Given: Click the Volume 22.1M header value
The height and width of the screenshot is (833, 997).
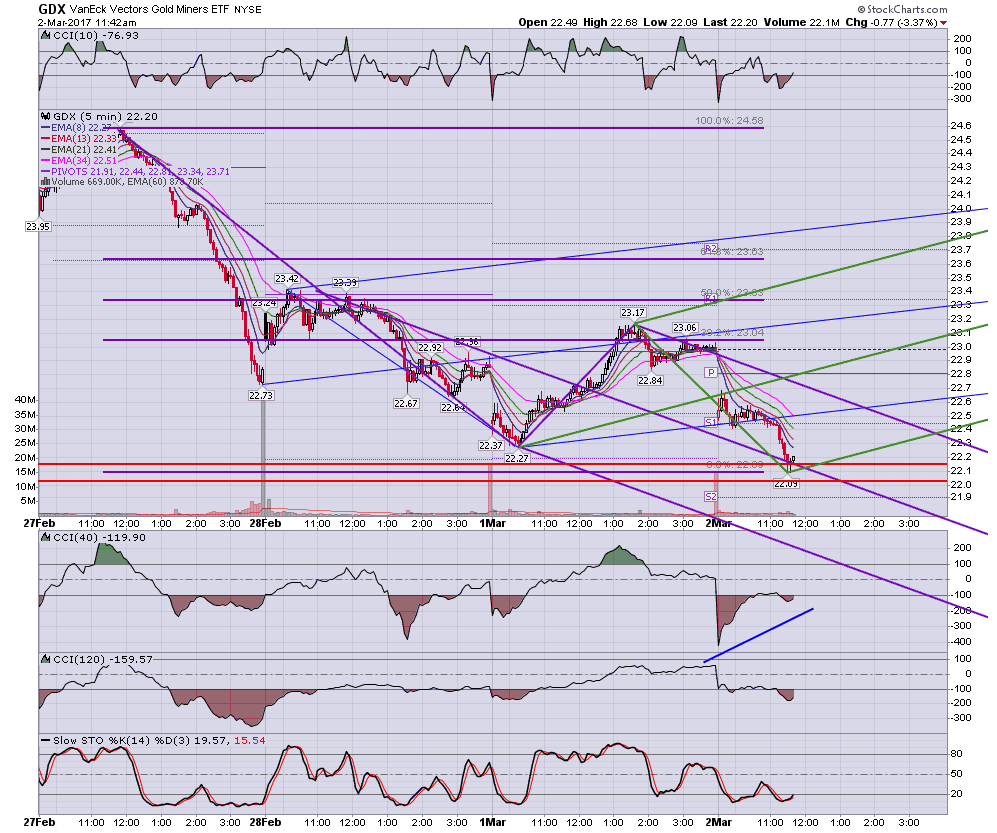Looking at the screenshot, I should tap(801, 22).
